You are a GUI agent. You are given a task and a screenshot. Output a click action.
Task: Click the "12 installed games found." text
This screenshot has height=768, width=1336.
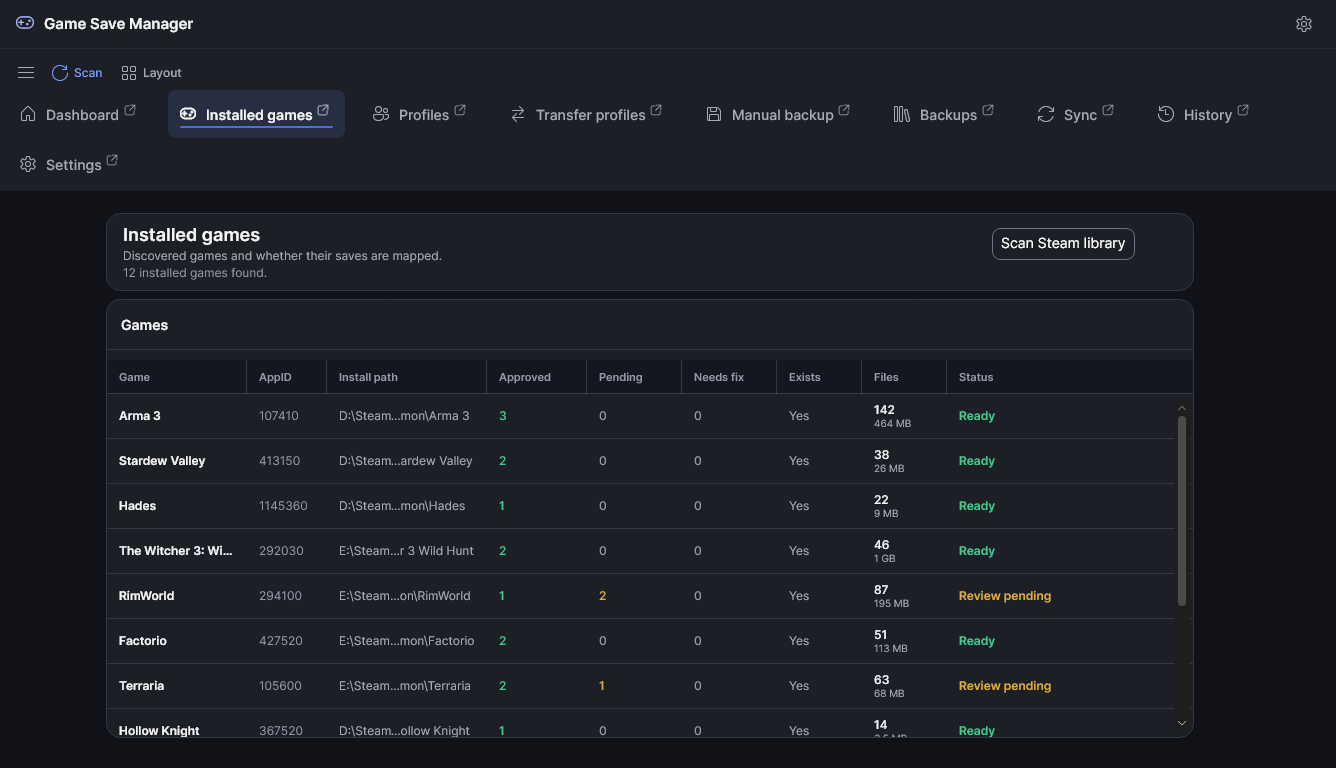click(x=195, y=273)
